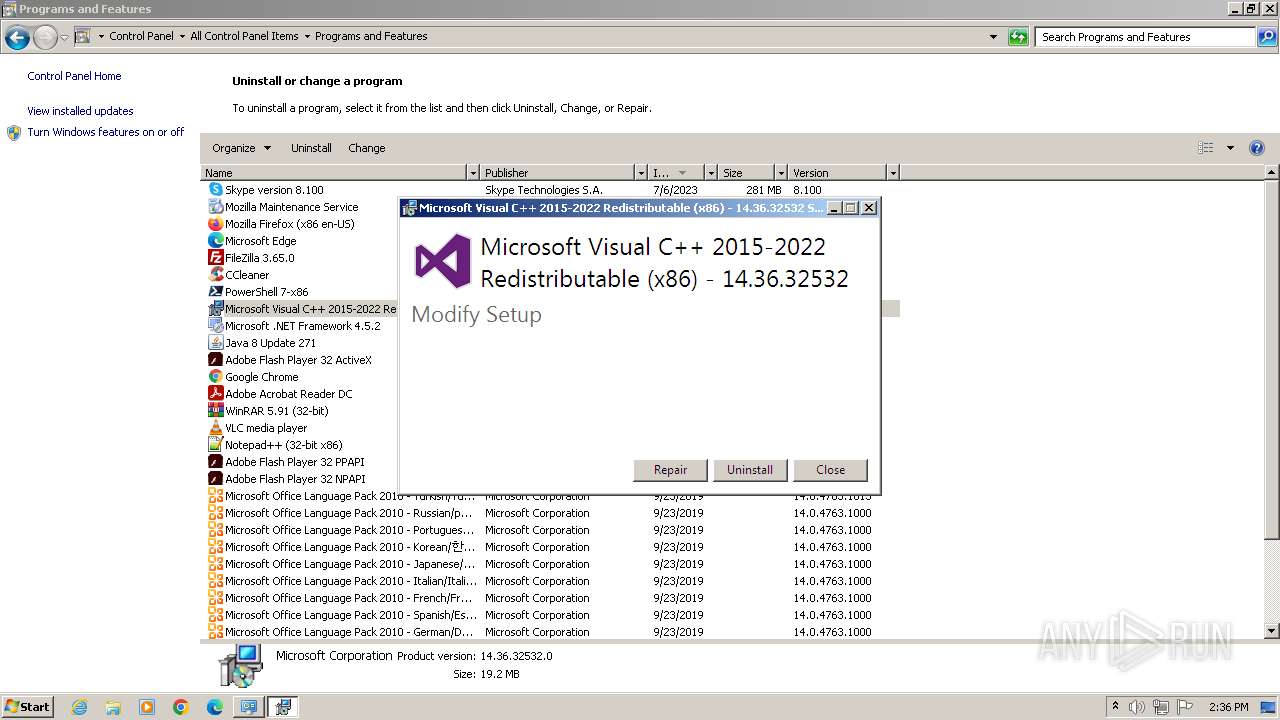Select Office Language Pack 2010 French row
This screenshot has height=720, width=1280.
(x=552, y=598)
